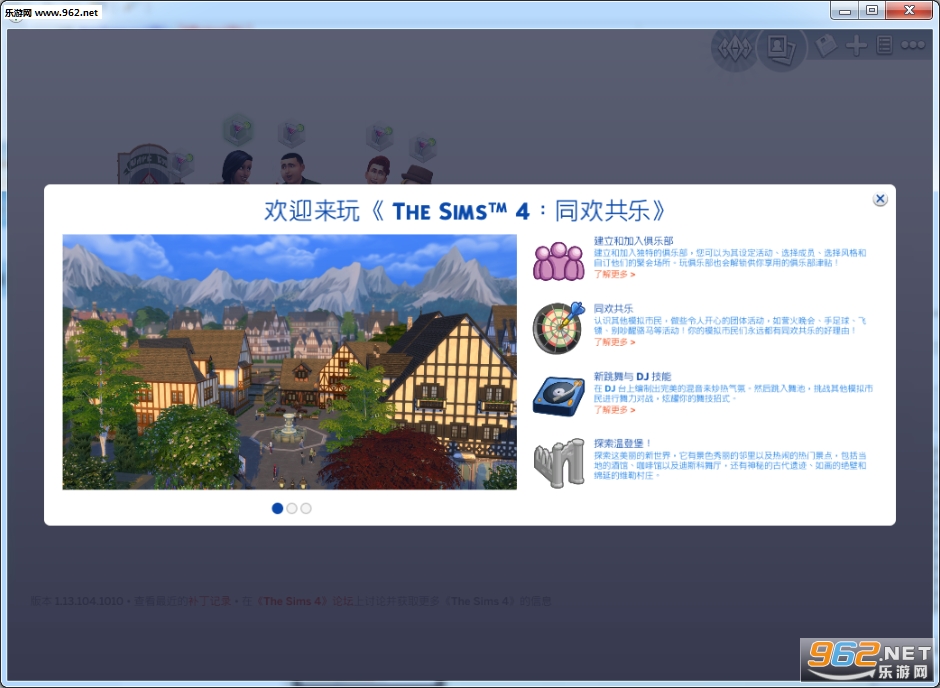940x688 pixels.
Task: Open the gallery photos icon
Action: pos(781,47)
